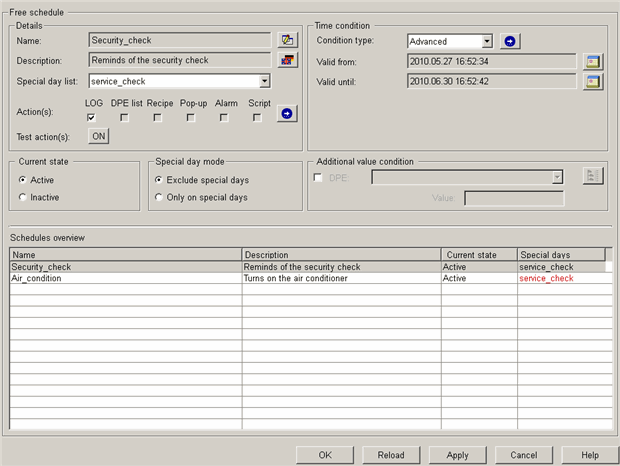Open the calendar picker for Valid from
The width and height of the screenshot is (620, 466).
point(594,61)
